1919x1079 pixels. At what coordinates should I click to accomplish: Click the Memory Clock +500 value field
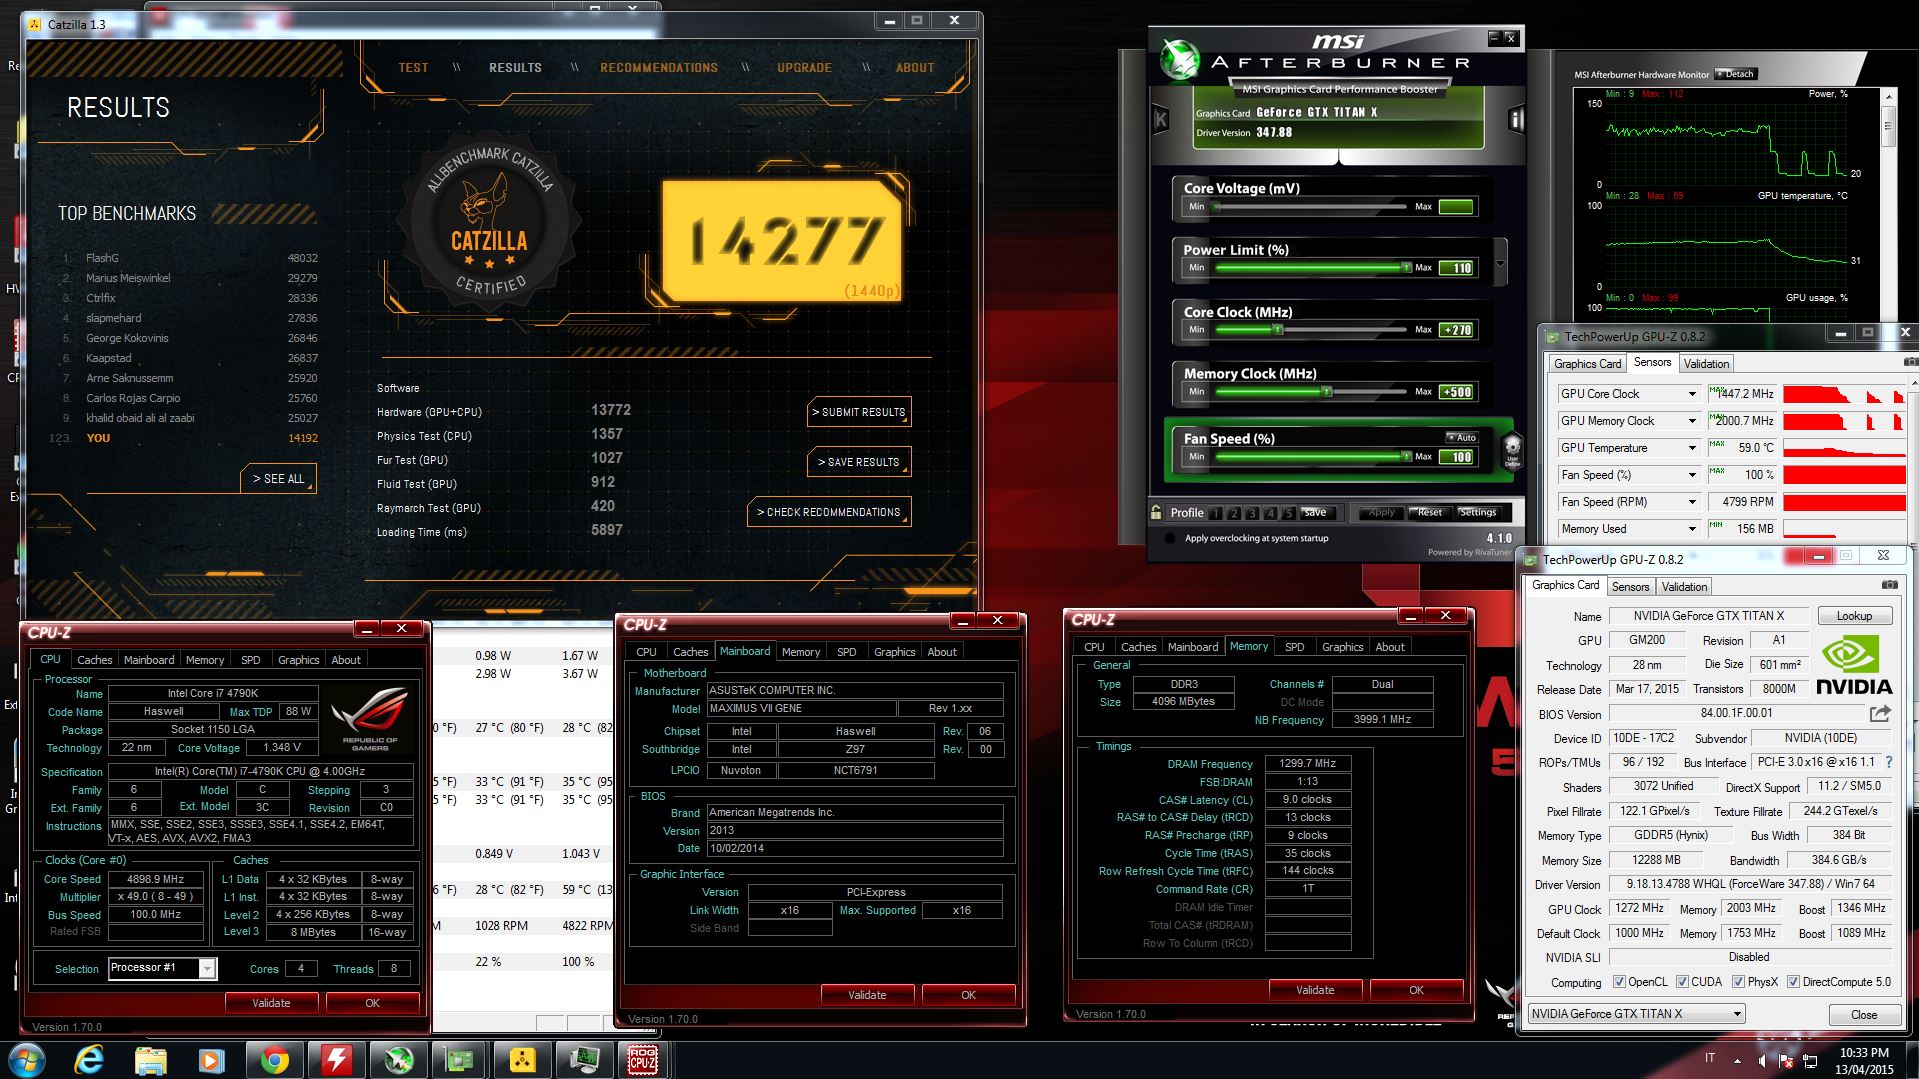(1456, 392)
